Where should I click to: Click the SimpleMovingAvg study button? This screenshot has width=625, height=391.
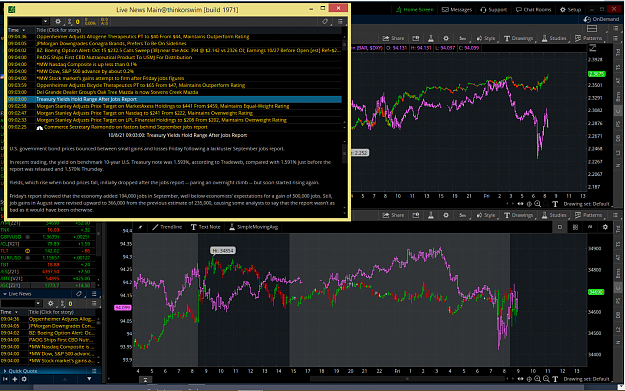pos(254,227)
